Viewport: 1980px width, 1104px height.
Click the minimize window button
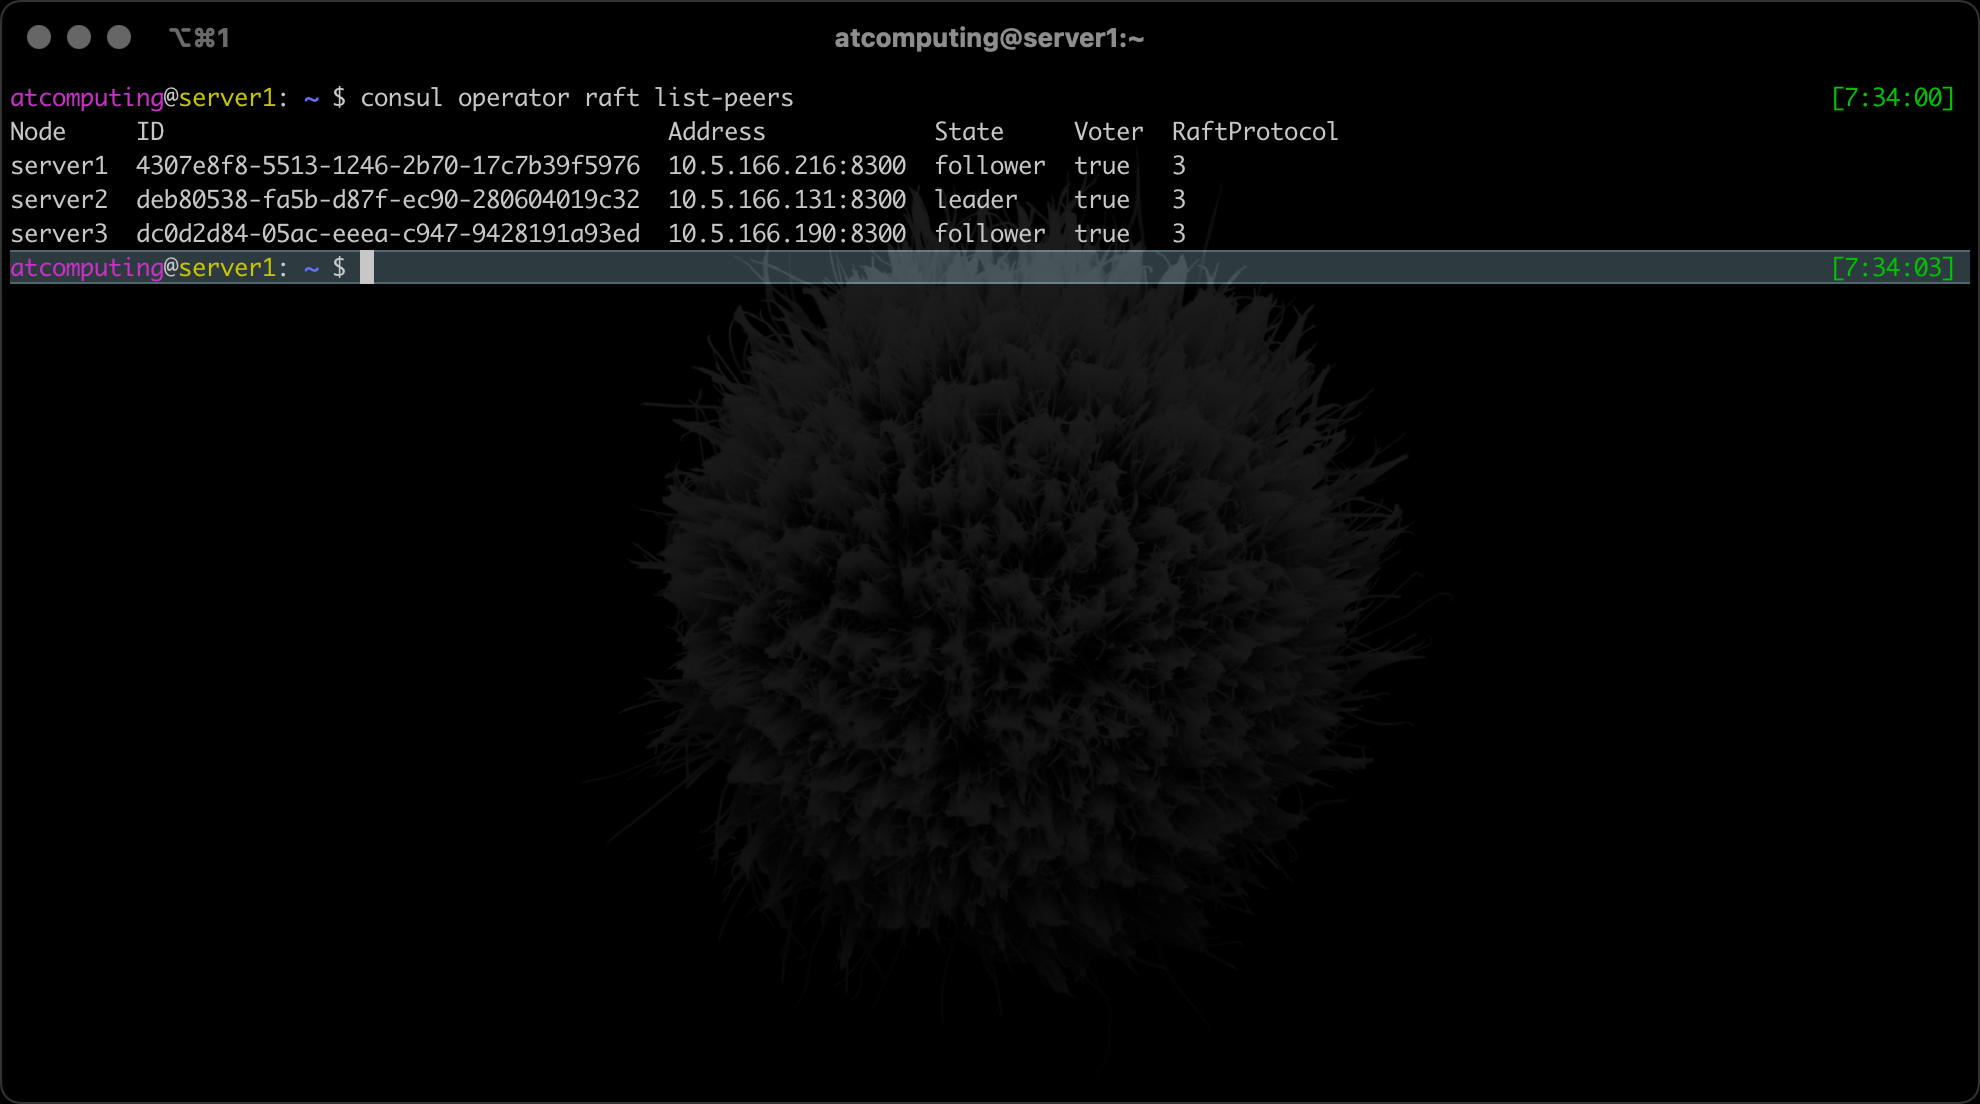click(x=79, y=38)
